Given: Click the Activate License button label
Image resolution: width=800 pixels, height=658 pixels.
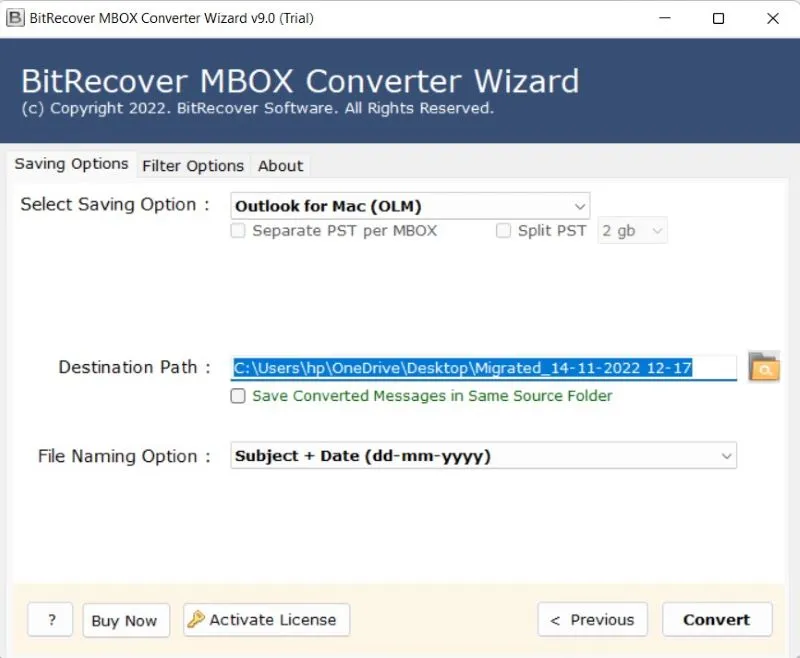Looking at the screenshot, I should pyautogui.click(x=273, y=620).
